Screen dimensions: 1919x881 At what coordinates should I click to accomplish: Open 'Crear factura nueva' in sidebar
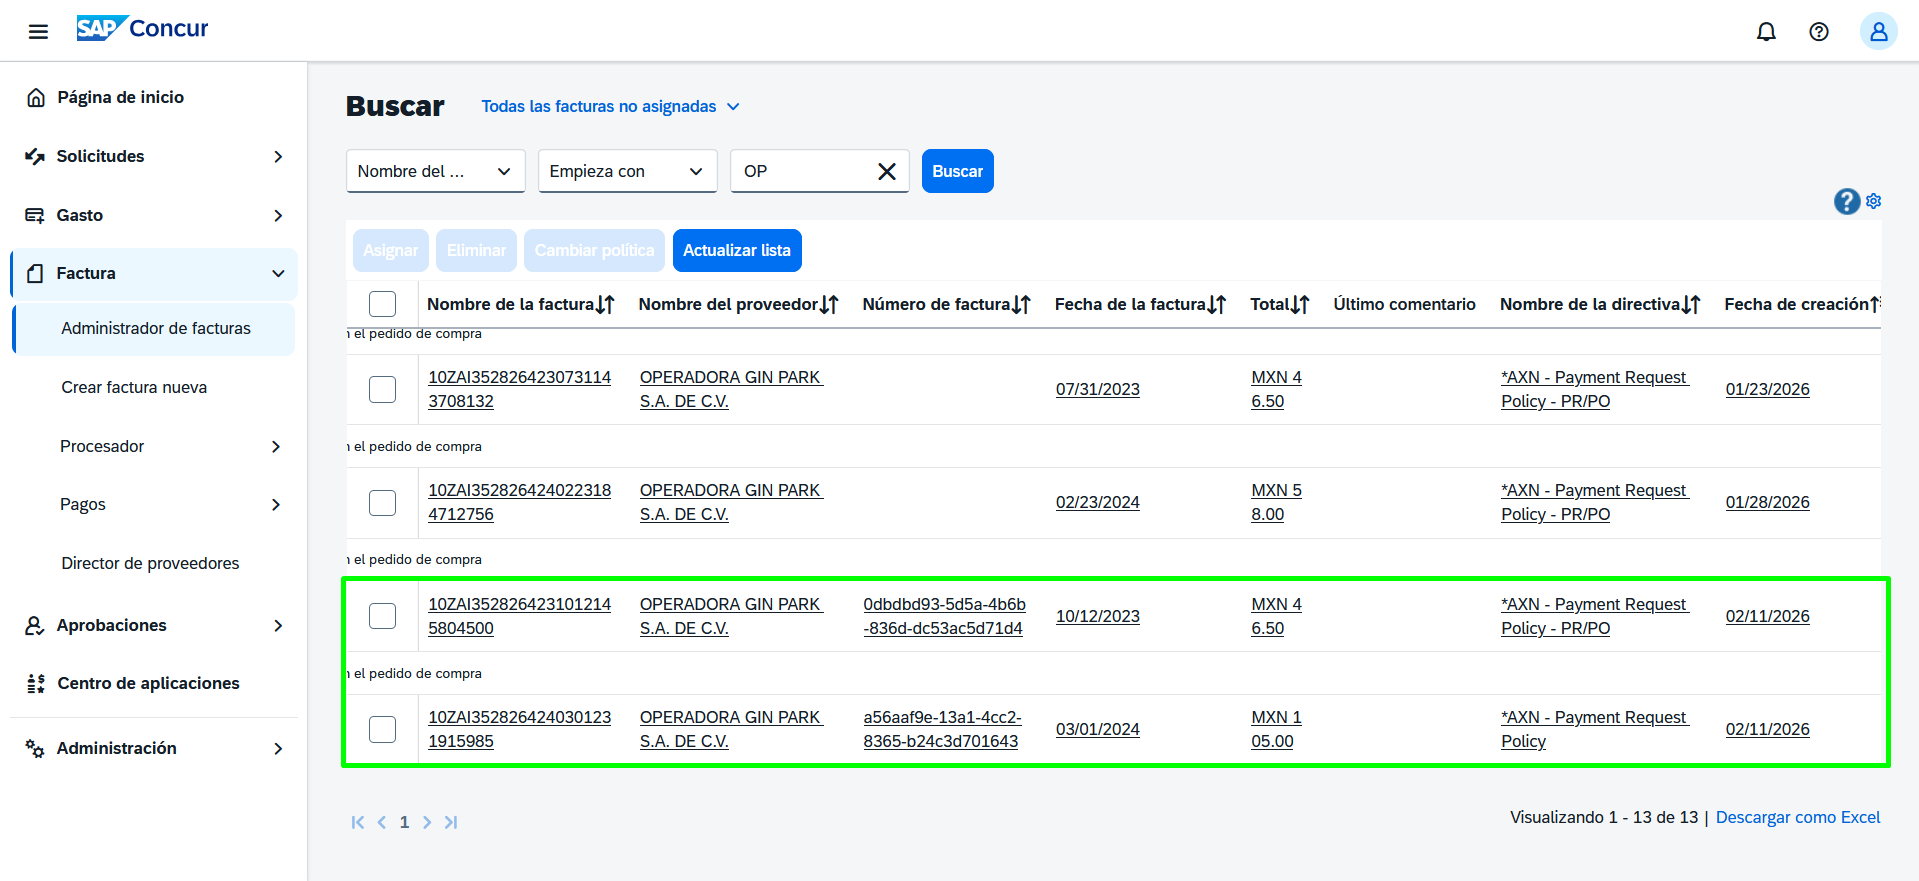[x=134, y=387]
